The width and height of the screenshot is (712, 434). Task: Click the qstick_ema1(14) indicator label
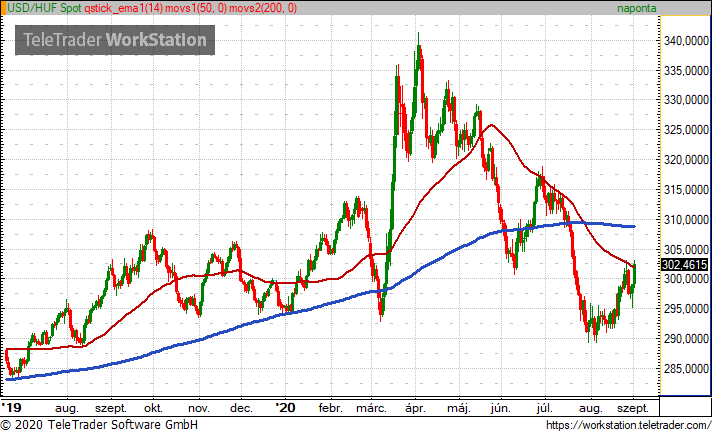[x=124, y=8]
